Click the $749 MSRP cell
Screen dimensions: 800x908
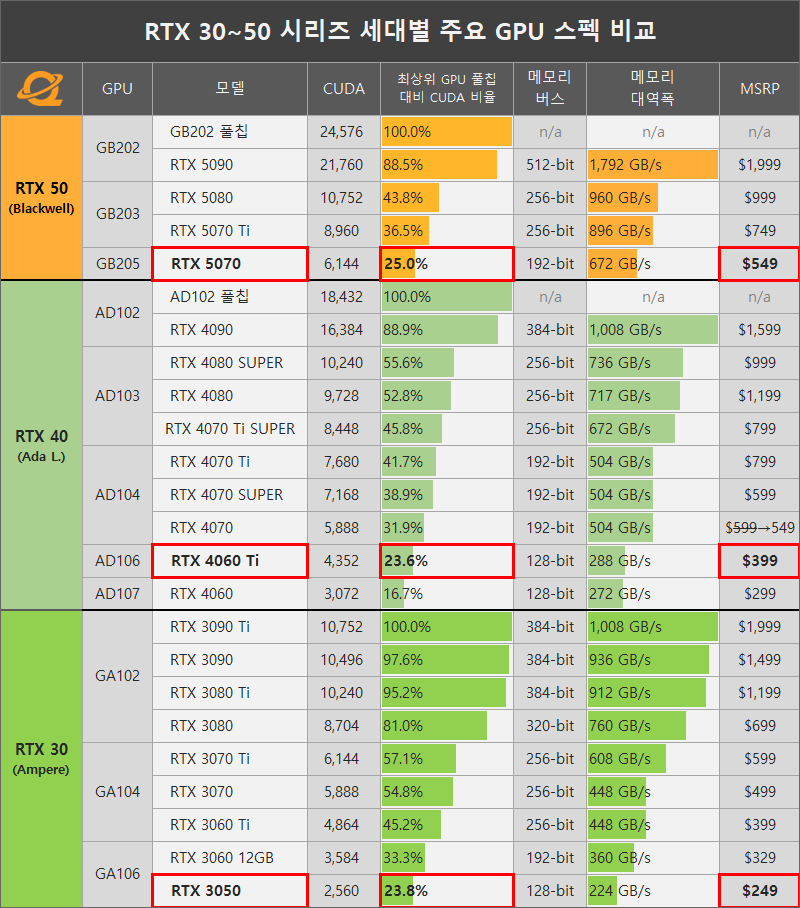coord(759,231)
